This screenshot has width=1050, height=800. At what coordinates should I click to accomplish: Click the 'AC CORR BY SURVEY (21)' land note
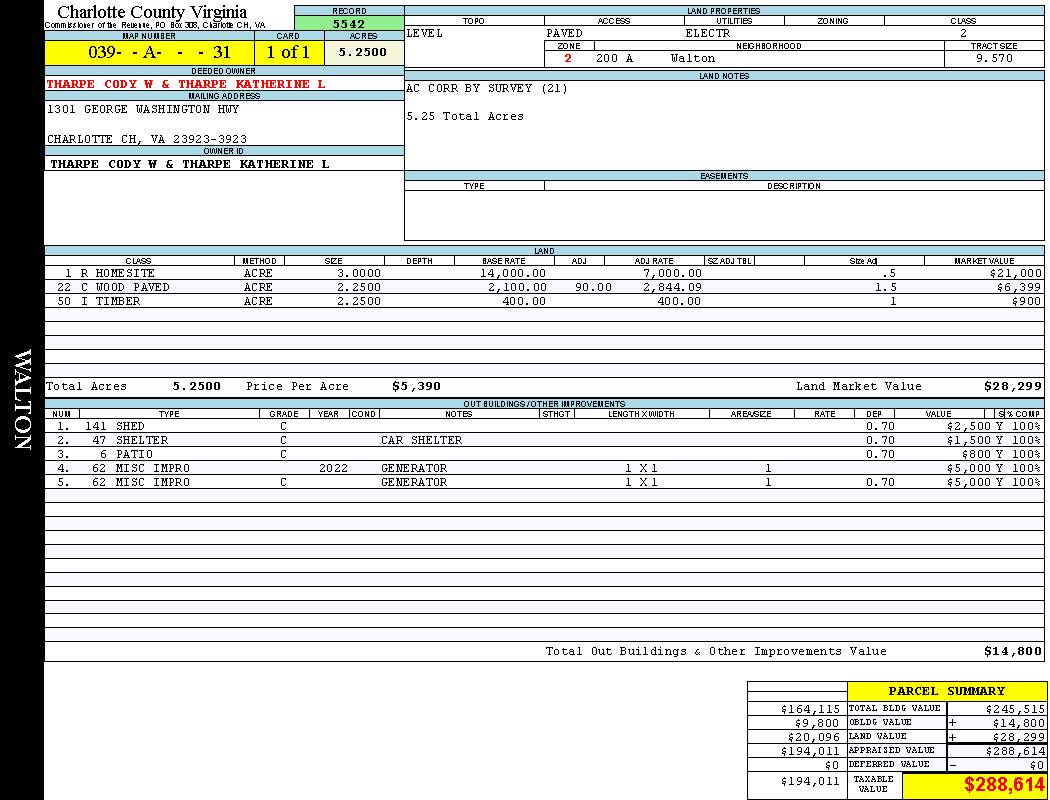tap(487, 88)
